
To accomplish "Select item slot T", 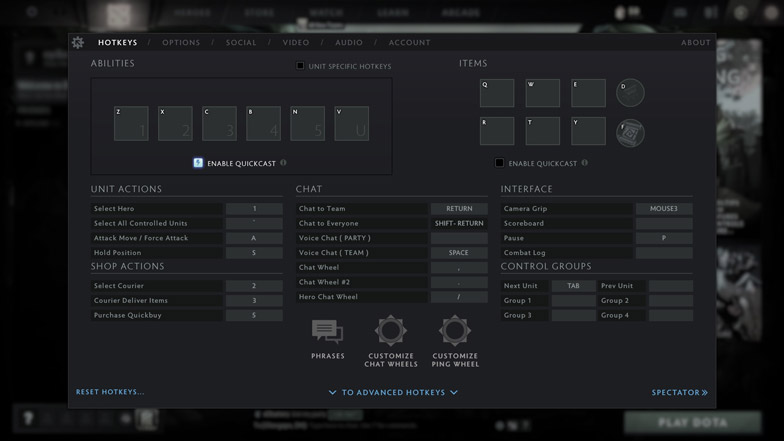I will (x=542, y=131).
